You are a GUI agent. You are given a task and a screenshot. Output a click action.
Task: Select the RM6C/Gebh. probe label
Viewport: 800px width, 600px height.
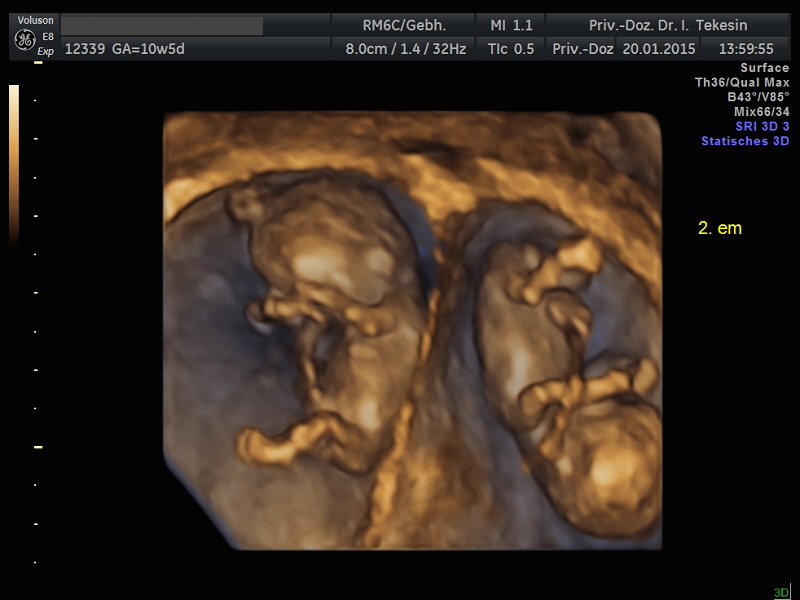(404, 25)
